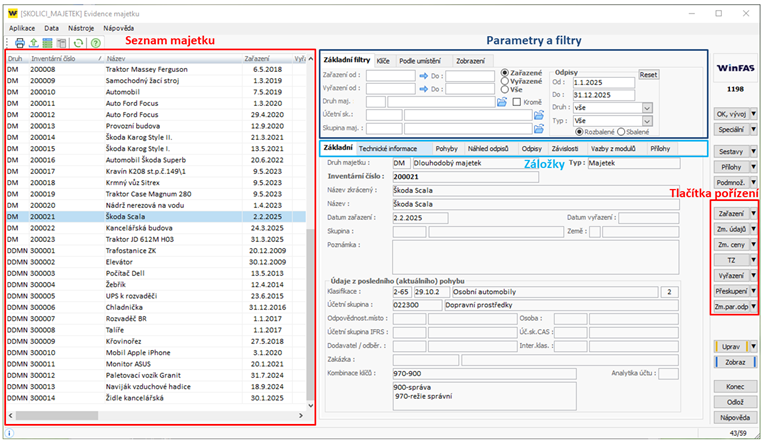This screenshot has height=444, width=768.
Task: Click the Nápověda button at bottom right
Action: (x=735, y=418)
